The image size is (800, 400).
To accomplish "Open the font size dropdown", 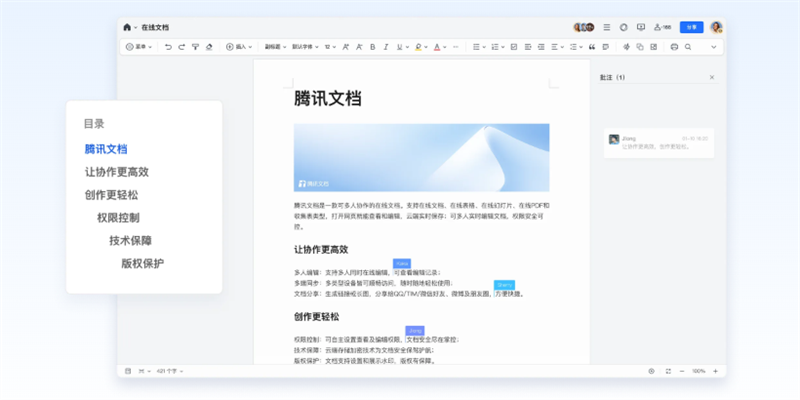I will [330, 47].
